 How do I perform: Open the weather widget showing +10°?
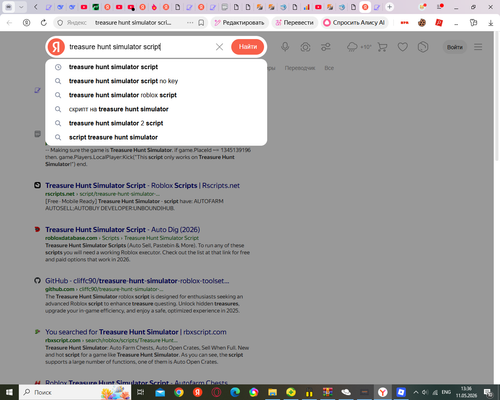point(359,47)
